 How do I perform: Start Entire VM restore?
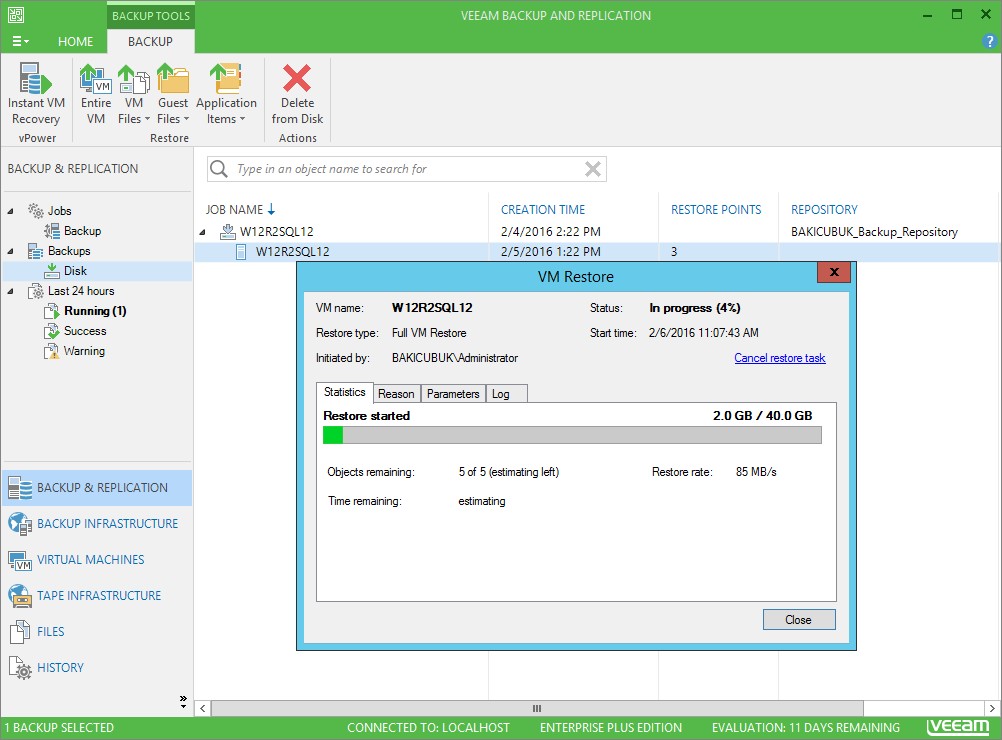(x=96, y=94)
